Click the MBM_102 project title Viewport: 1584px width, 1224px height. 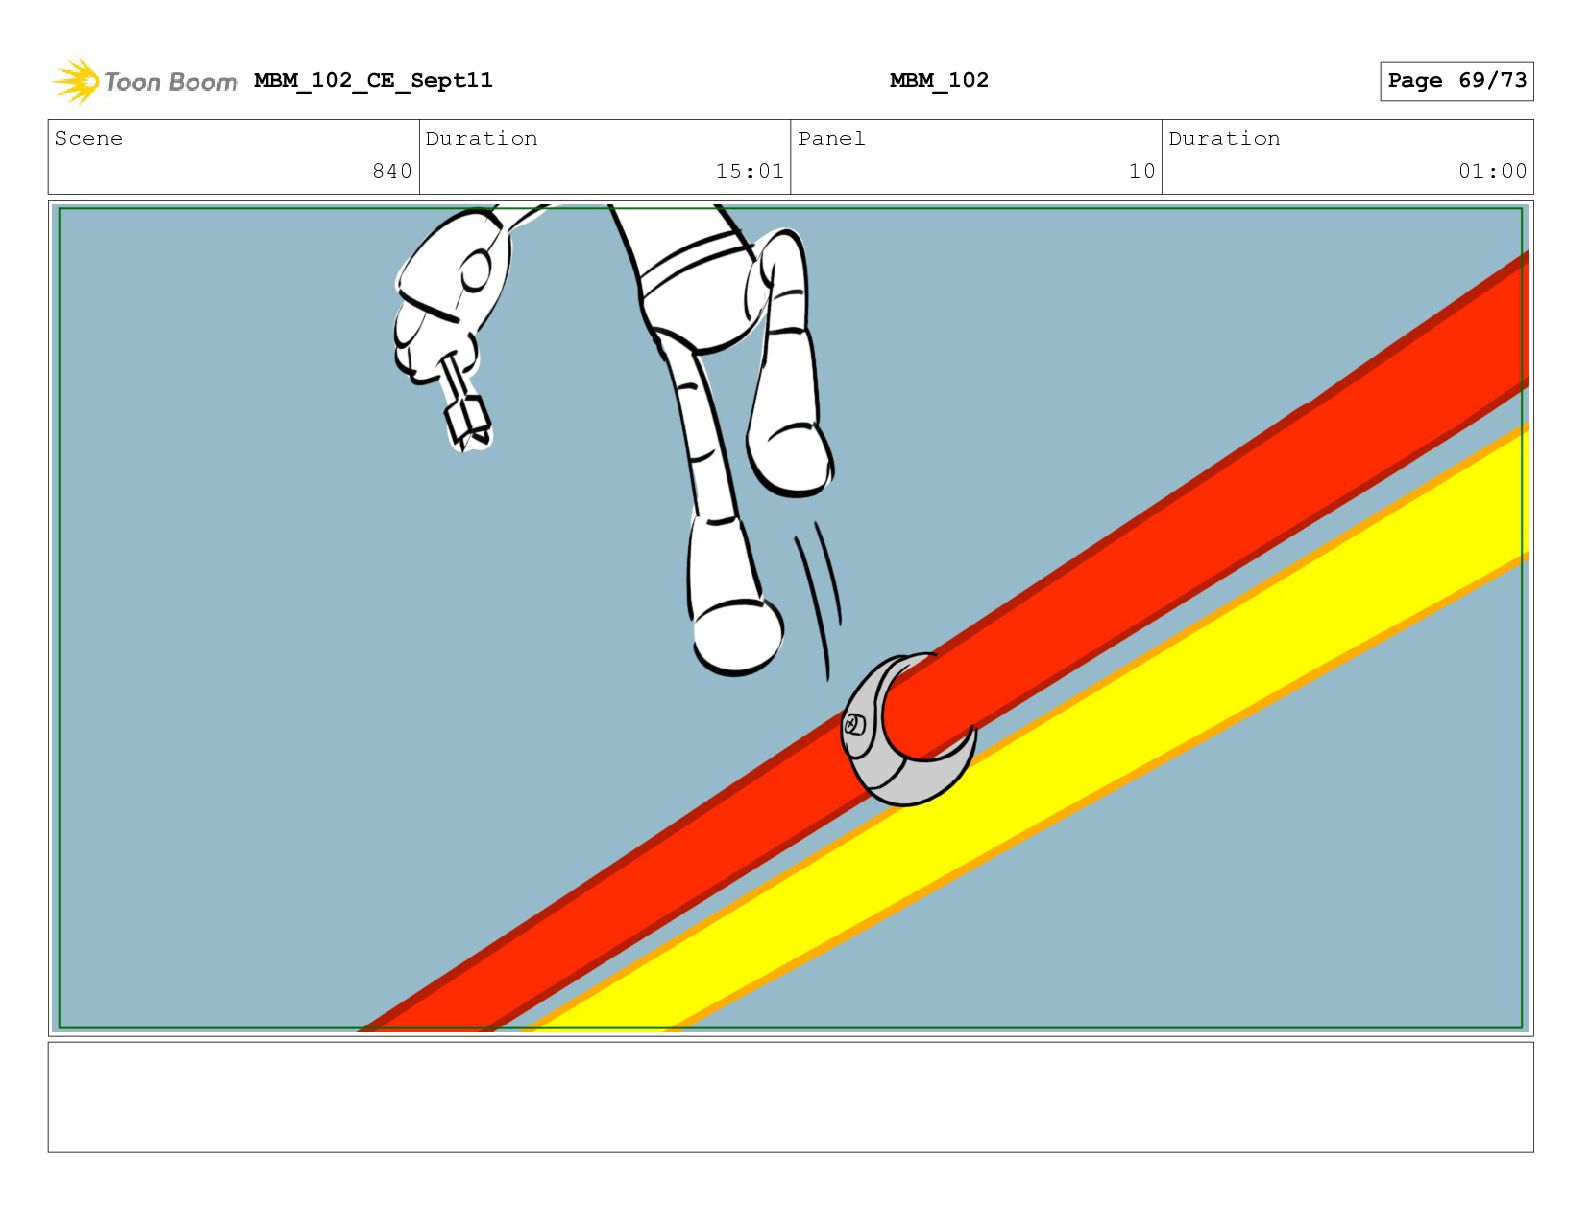tap(939, 80)
